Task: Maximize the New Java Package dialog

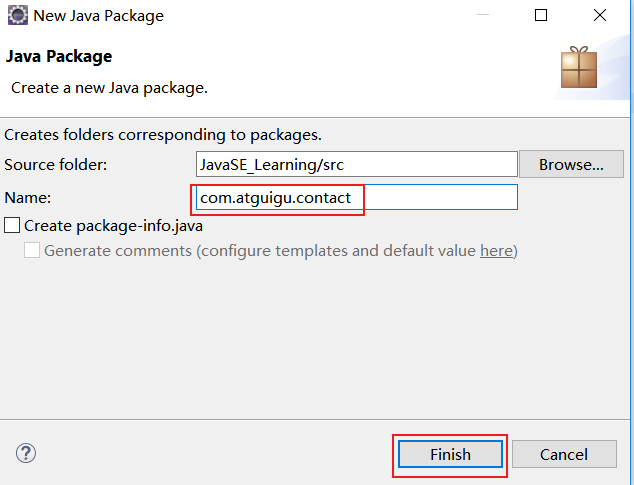Action: 541,15
